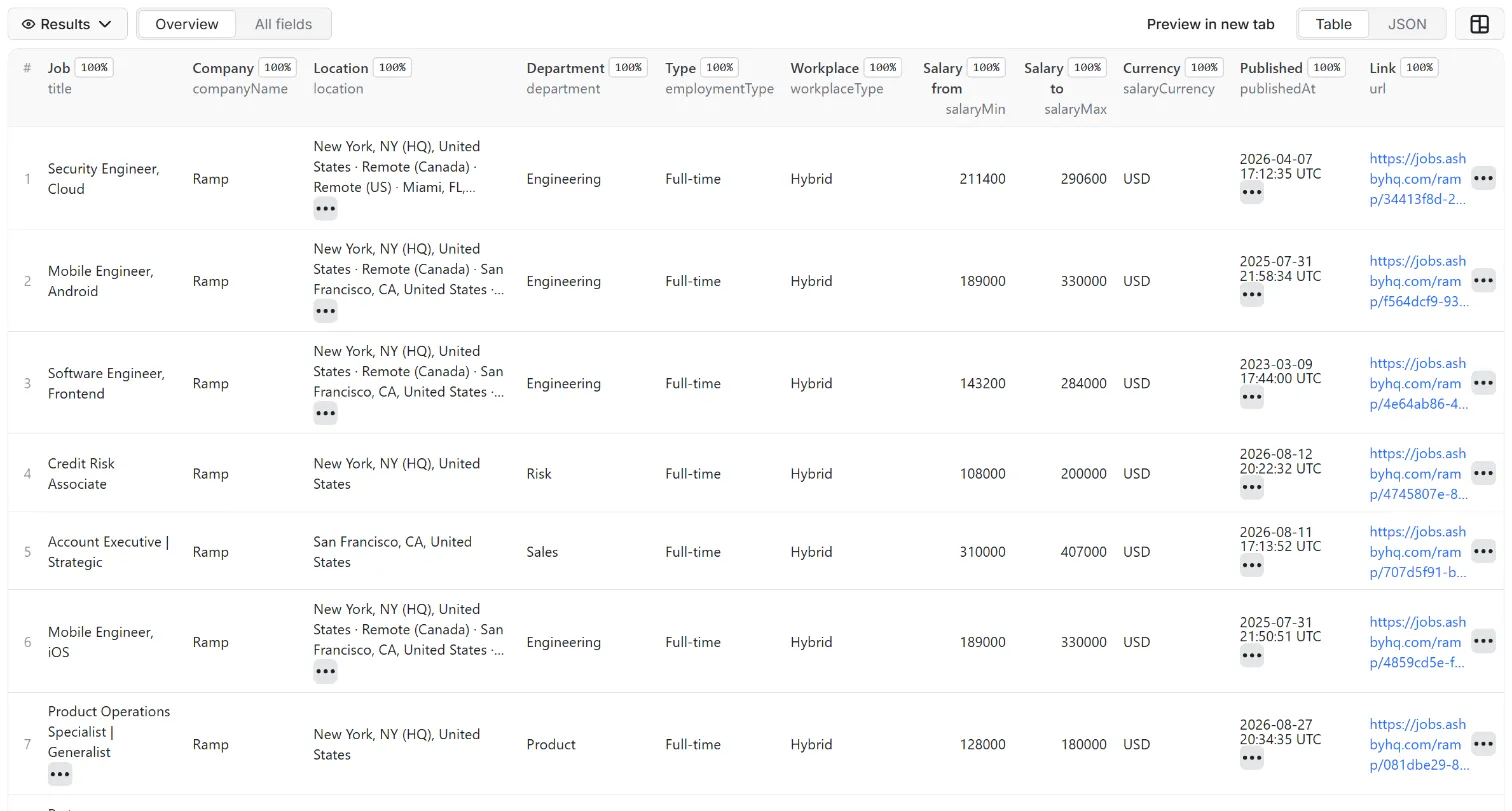Select the Table view tab
This screenshot has width=1512, height=811.
(x=1333, y=24)
